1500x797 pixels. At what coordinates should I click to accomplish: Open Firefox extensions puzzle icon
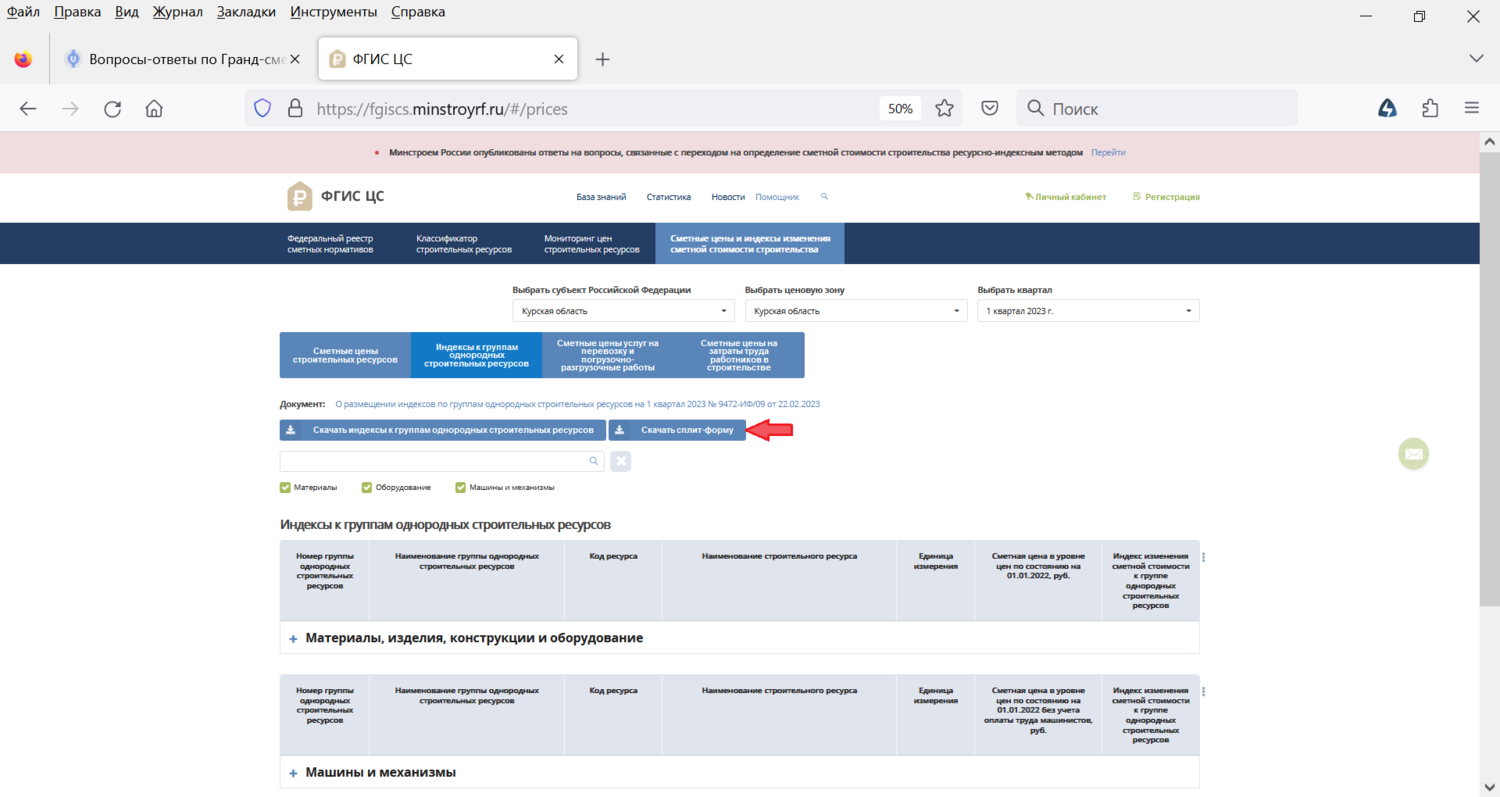coord(1430,109)
